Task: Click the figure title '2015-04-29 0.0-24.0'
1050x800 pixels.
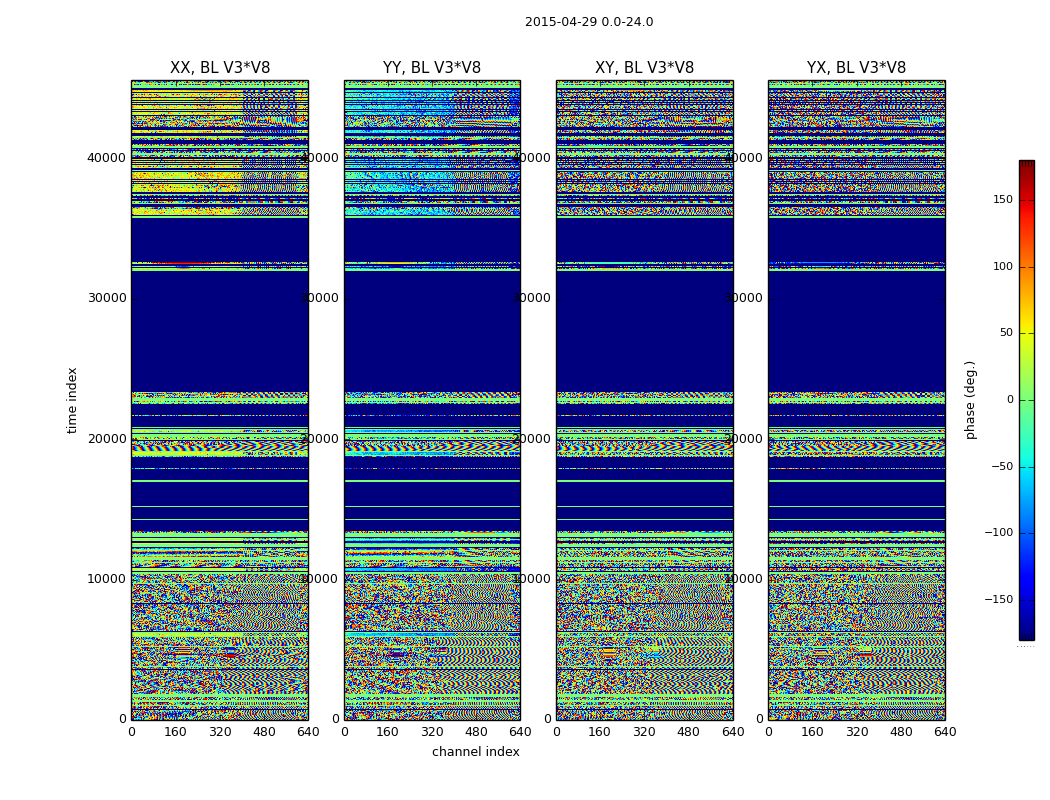Action: point(589,22)
